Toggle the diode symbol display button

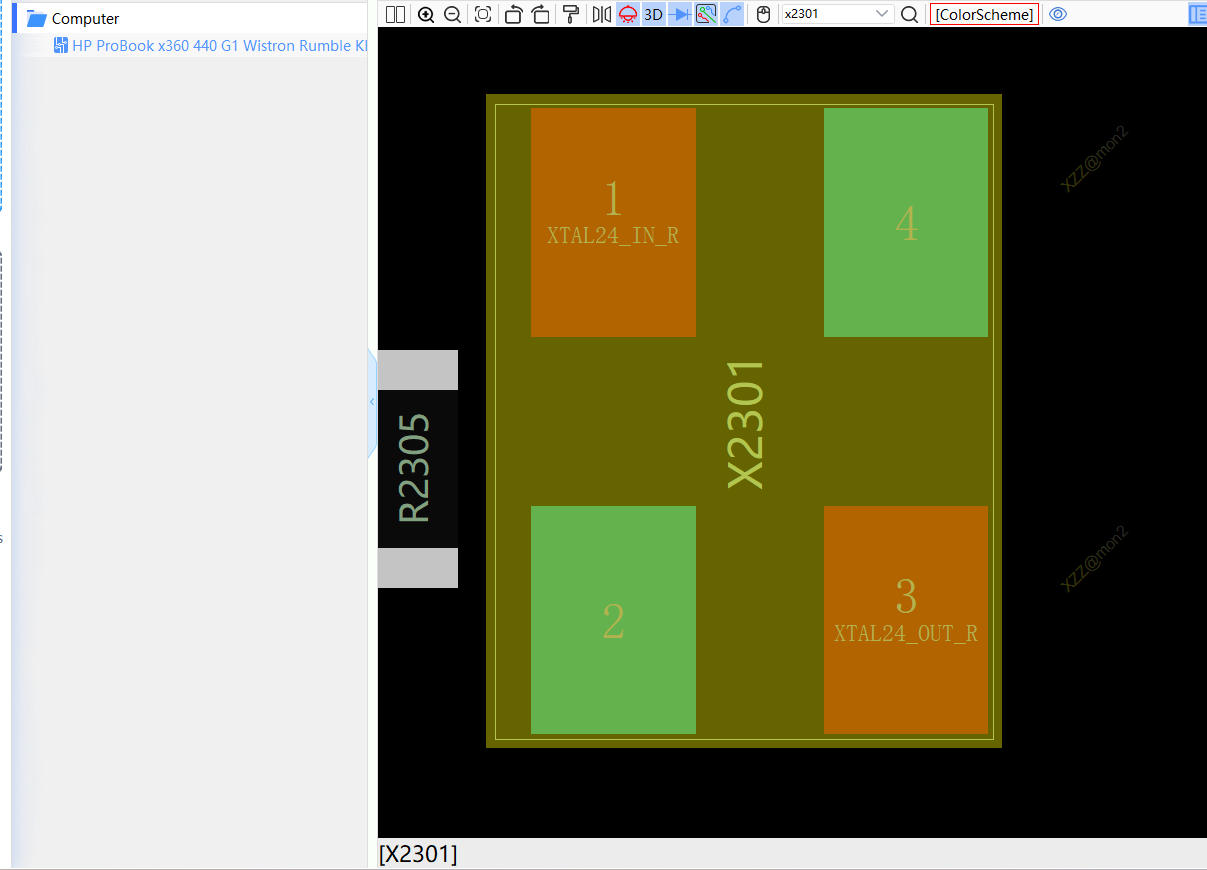(x=679, y=14)
